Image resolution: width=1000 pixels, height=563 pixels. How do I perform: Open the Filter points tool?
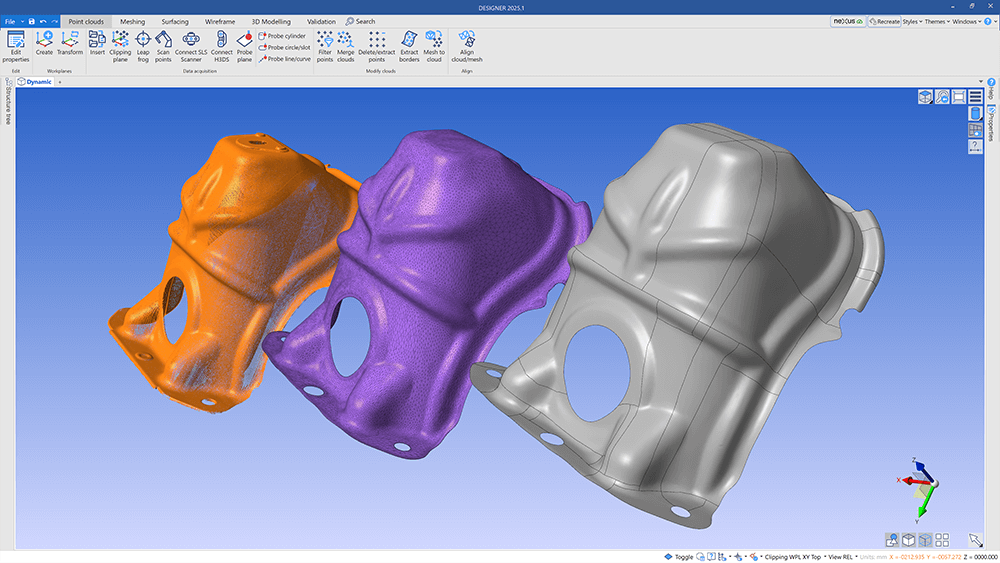[325, 47]
